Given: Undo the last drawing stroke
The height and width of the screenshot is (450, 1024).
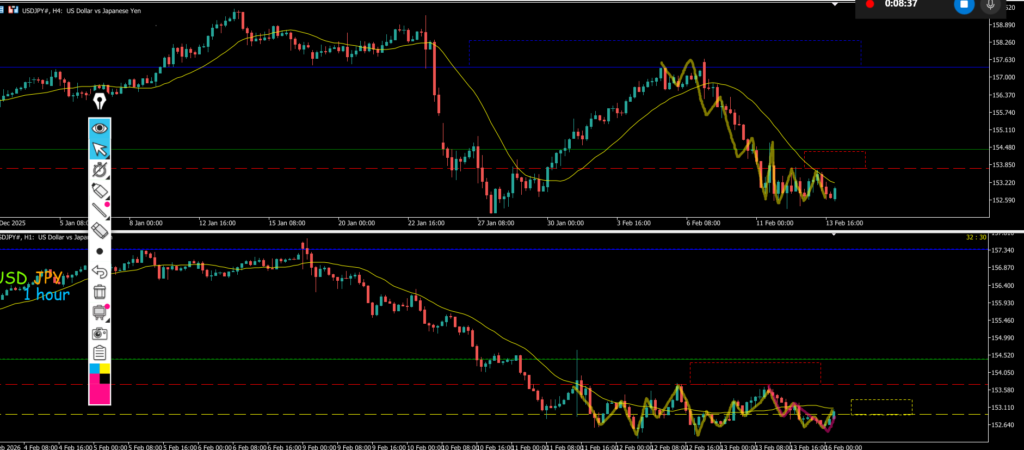Looking at the screenshot, I should click(100, 271).
